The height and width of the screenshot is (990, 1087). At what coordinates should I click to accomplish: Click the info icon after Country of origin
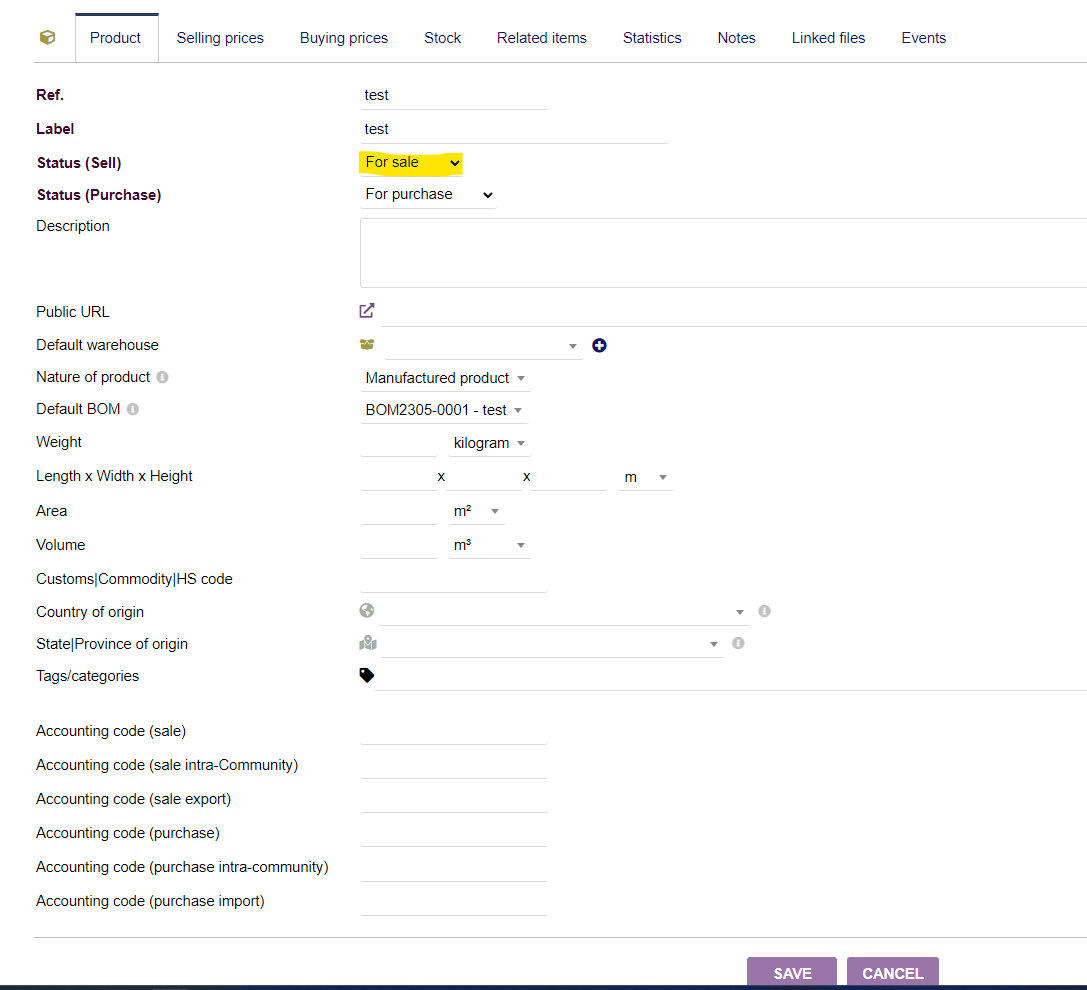click(764, 611)
